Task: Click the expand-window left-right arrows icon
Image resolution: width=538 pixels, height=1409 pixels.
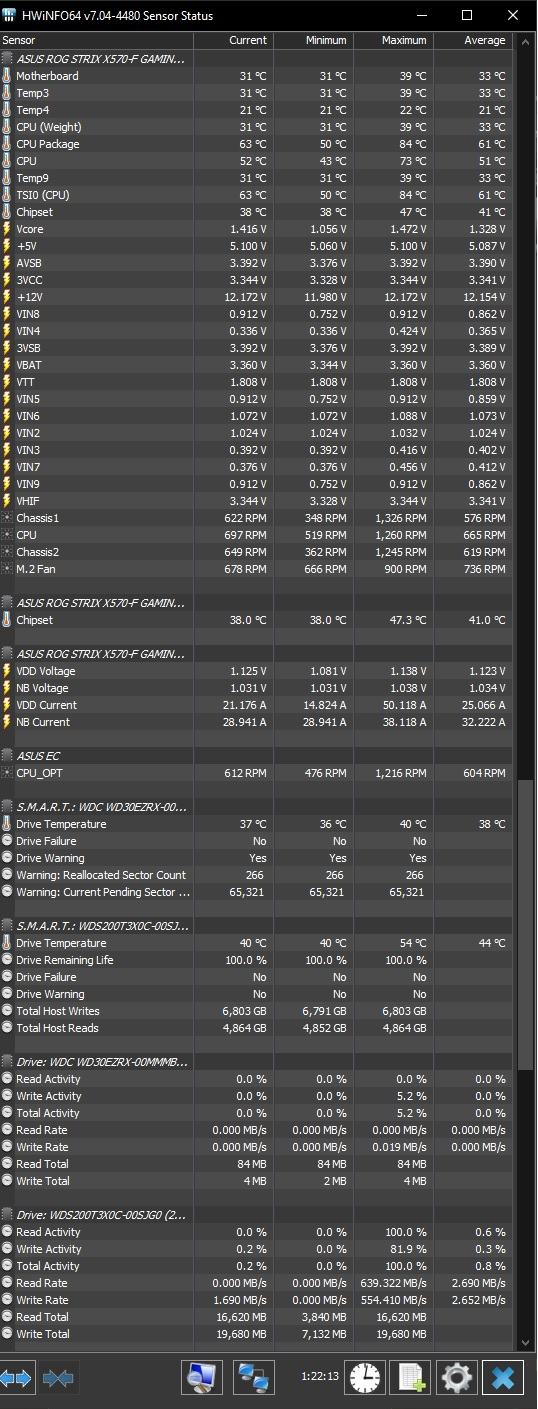Action: tap(16, 1378)
